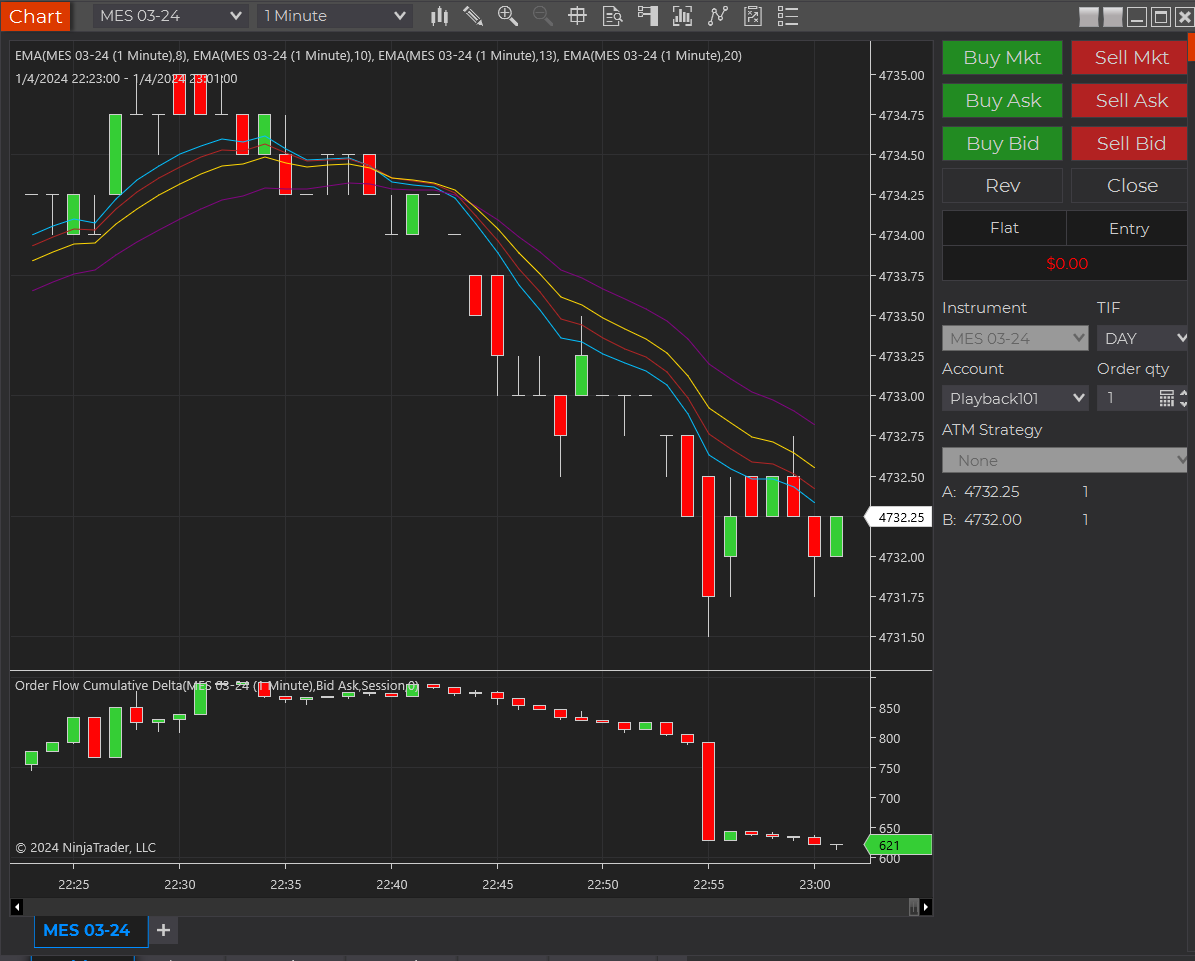
Task: Click the 4735.00 price axis label
Action: pos(901,75)
